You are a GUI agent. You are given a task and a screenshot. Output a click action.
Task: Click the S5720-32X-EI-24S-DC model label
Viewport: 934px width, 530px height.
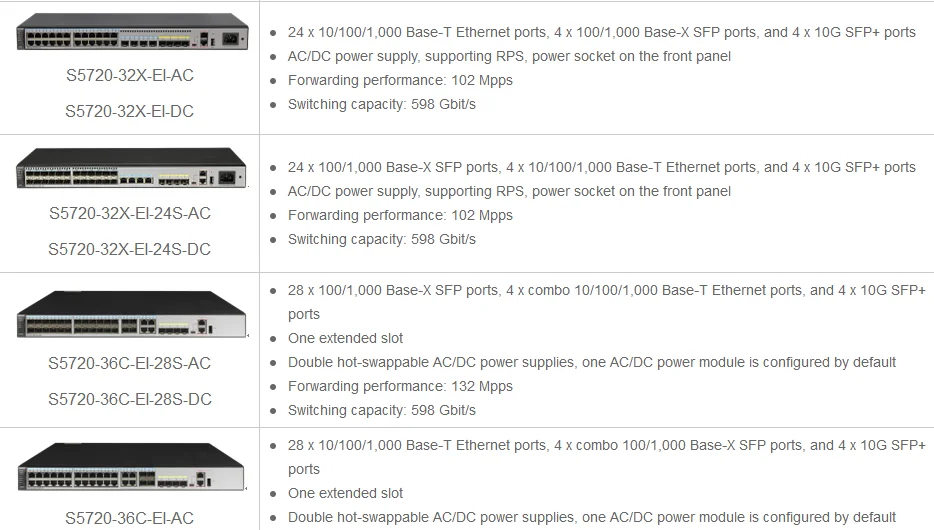pos(130,249)
